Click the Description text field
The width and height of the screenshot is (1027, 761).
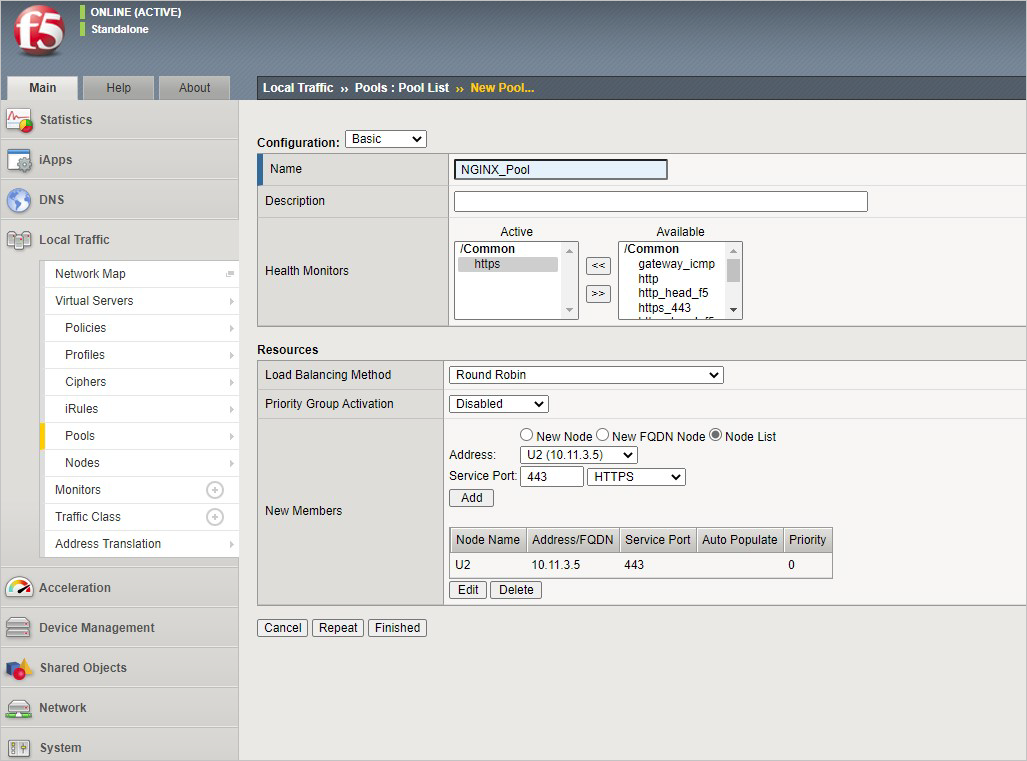tap(660, 201)
